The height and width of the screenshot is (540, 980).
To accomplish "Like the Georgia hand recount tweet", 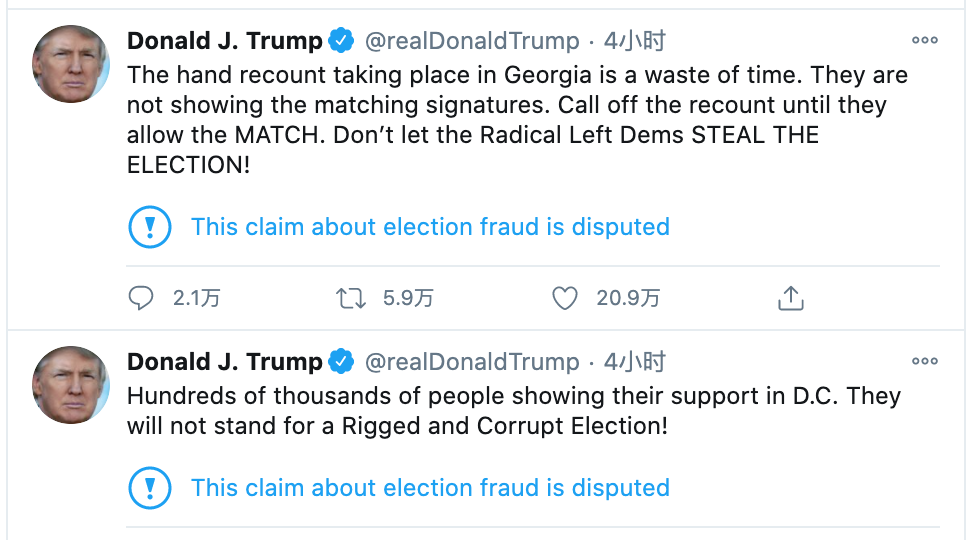I will 565,298.
